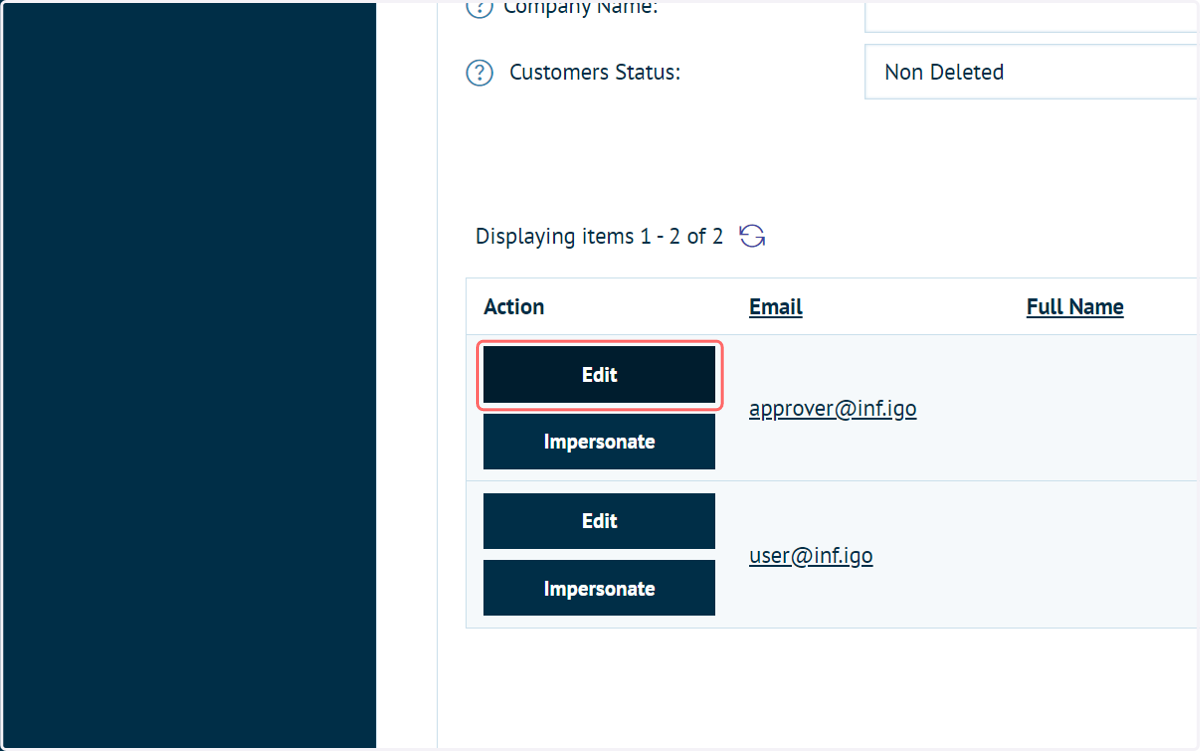Viewport: 1200px width, 751px height.
Task: Sort the table by Full Name column
Action: pyautogui.click(x=1075, y=307)
